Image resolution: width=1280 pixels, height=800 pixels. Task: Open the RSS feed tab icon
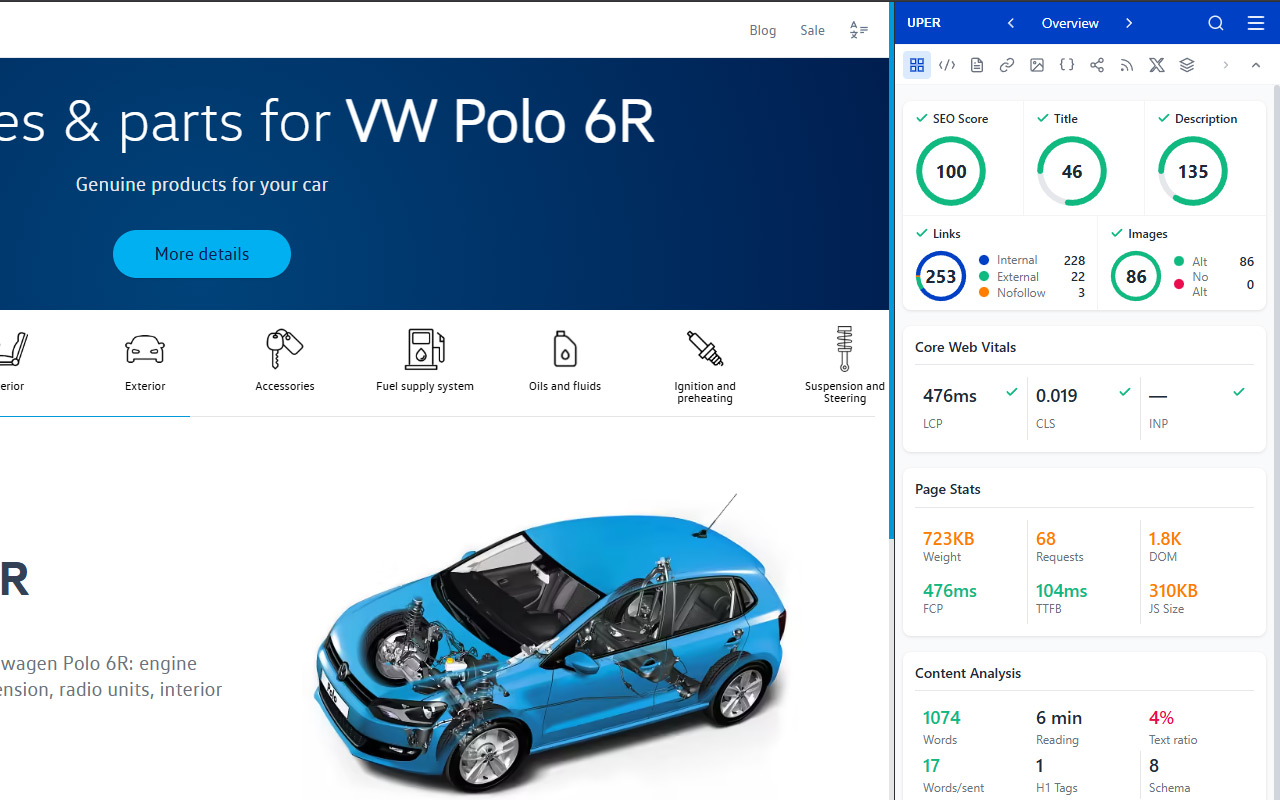(x=1127, y=65)
